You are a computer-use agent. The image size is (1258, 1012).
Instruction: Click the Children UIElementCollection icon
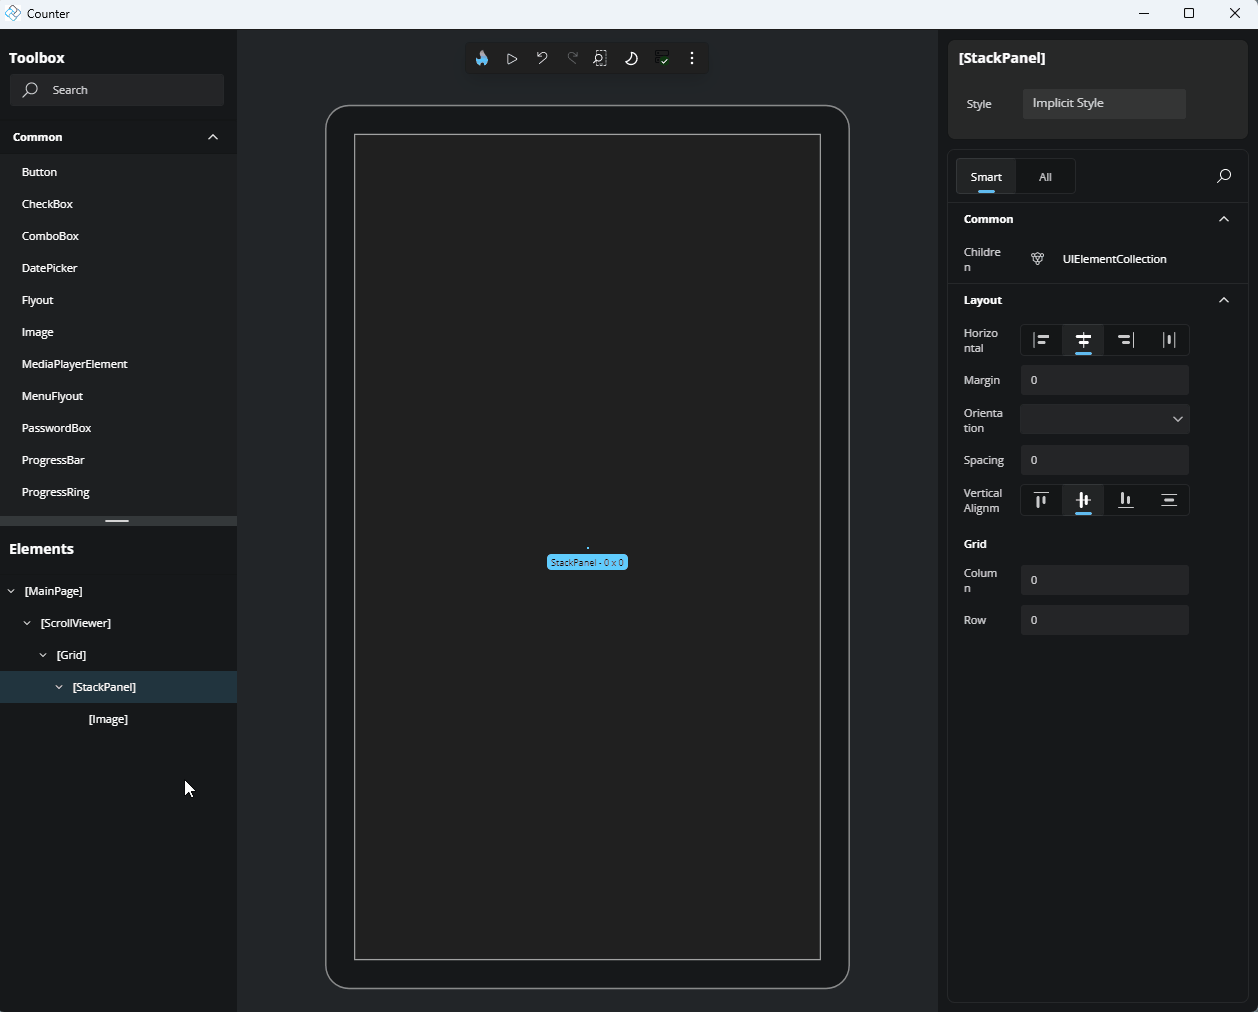click(1038, 259)
